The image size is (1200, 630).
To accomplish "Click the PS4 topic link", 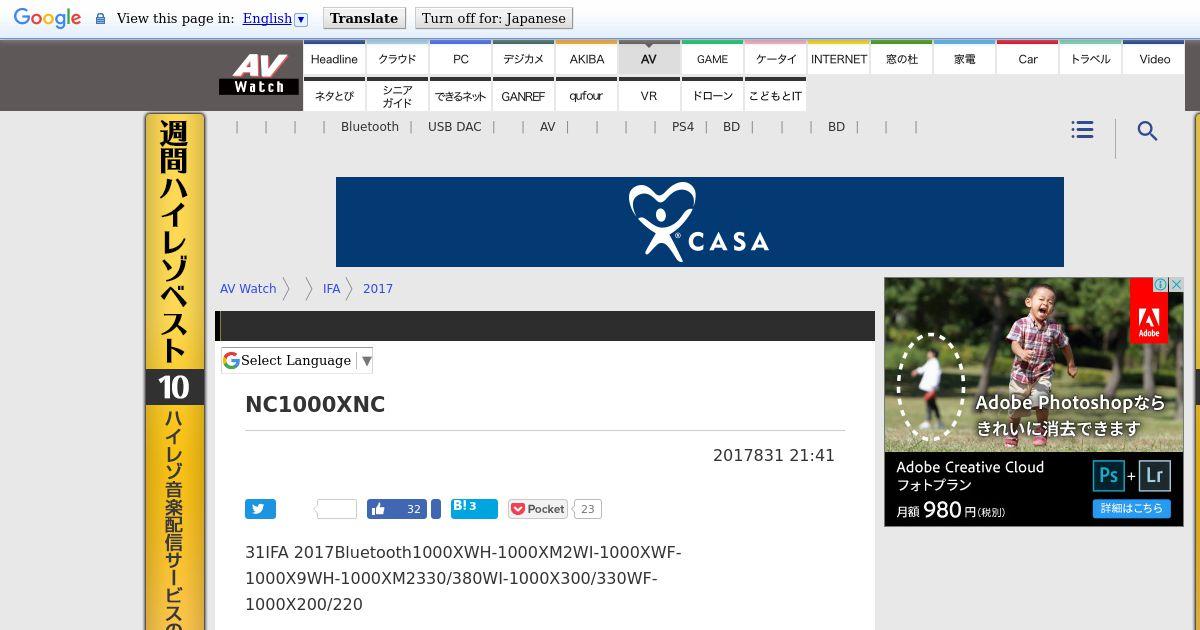I will pyautogui.click(x=683, y=127).
